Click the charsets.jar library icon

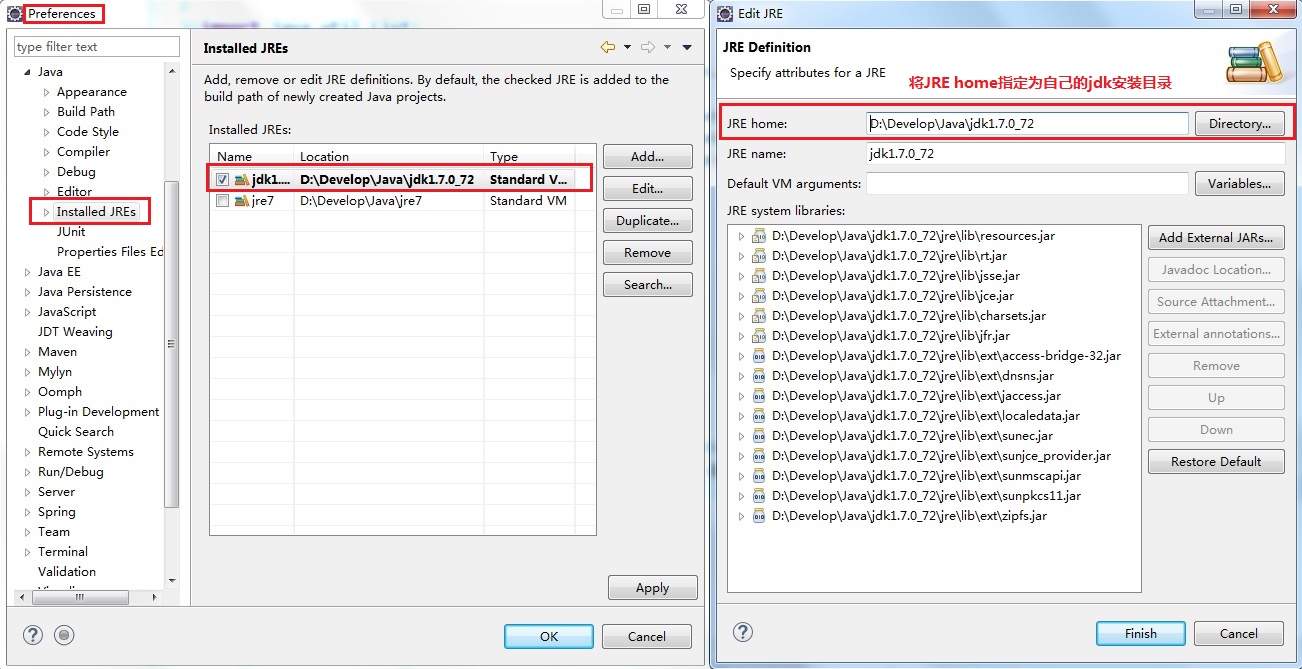coord(759,316)
